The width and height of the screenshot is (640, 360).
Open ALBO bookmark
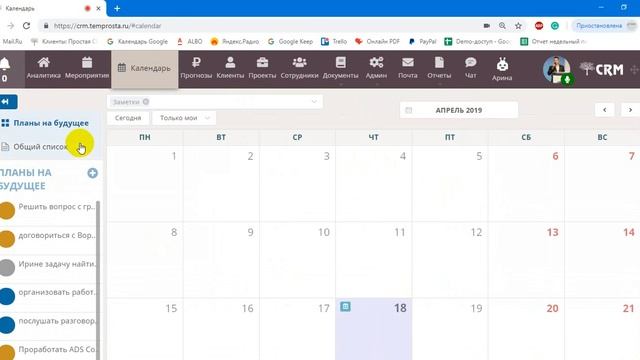click(x=190, y=42)
